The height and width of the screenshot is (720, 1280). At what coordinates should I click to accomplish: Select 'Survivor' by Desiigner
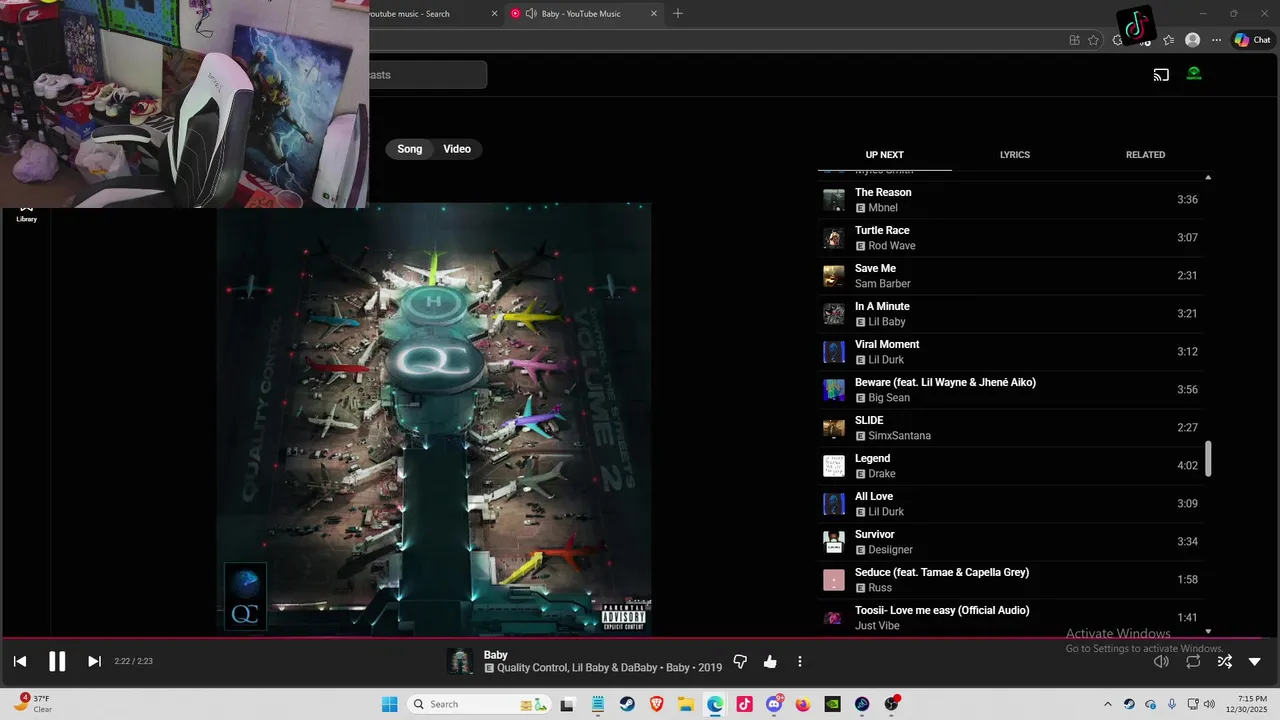point(1010,542)
